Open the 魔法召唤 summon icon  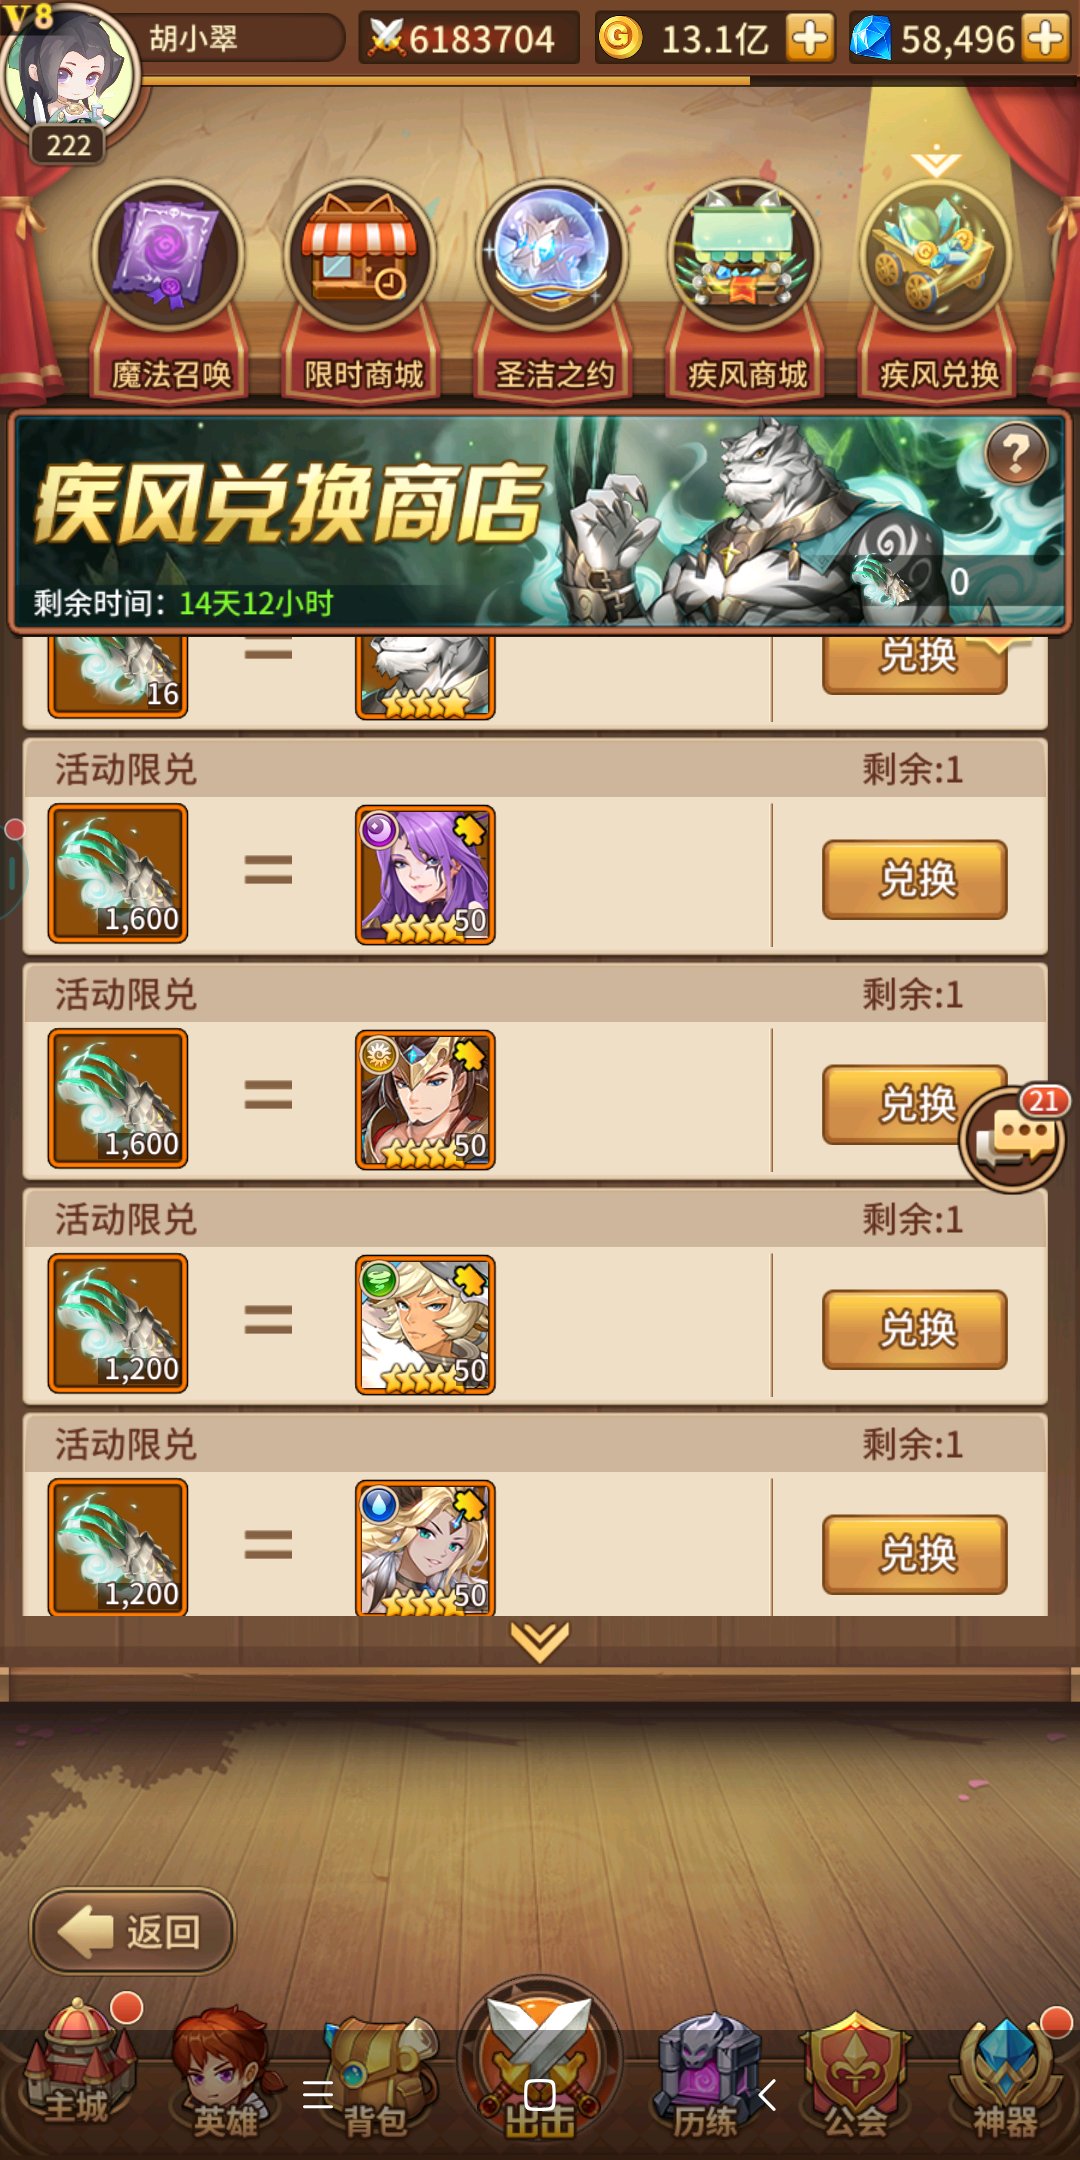[169, 257]
